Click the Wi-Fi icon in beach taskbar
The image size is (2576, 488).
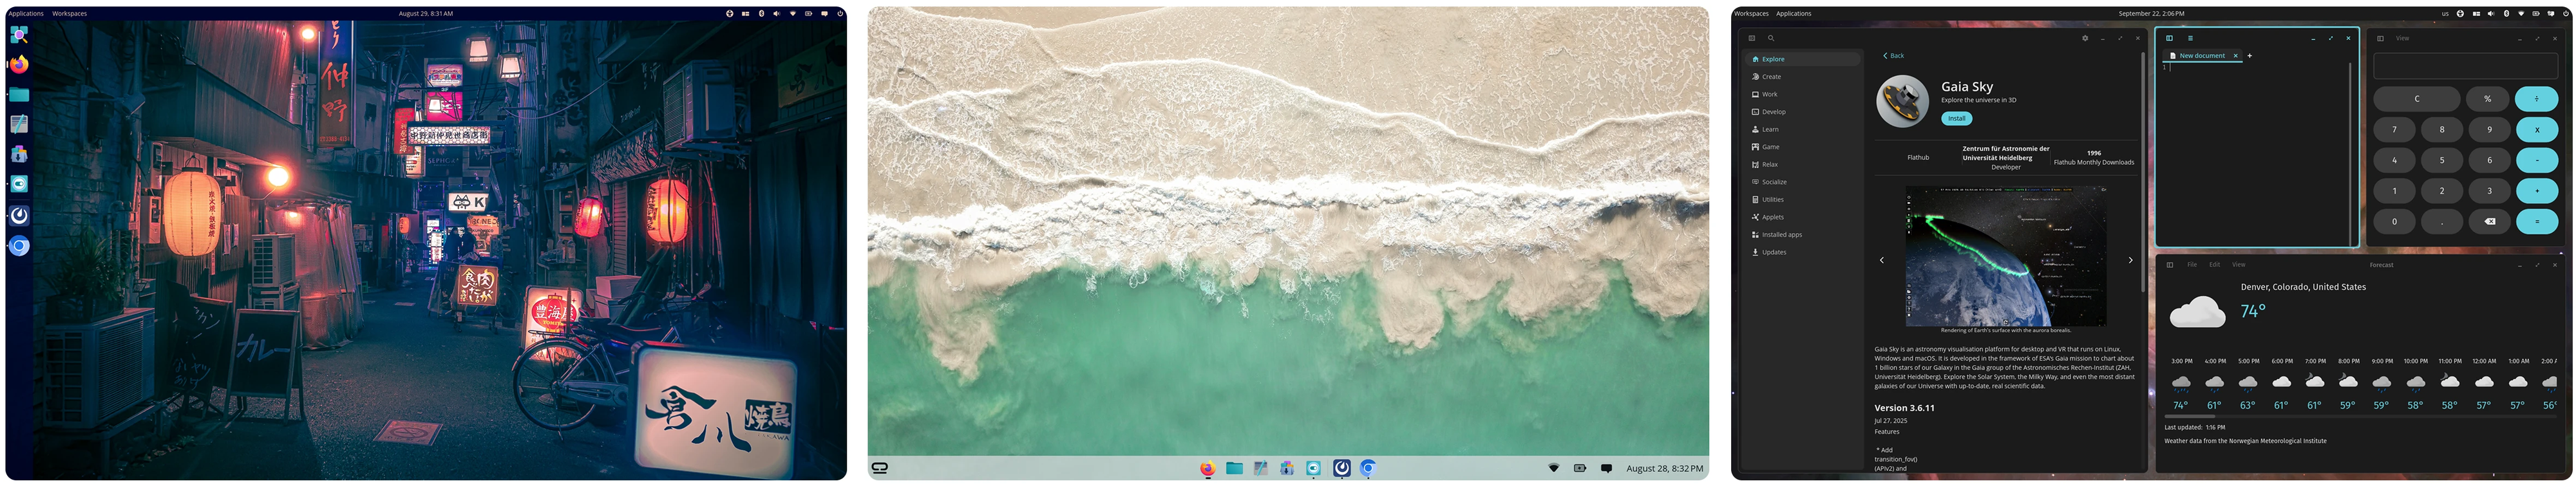click(1553, 468)
